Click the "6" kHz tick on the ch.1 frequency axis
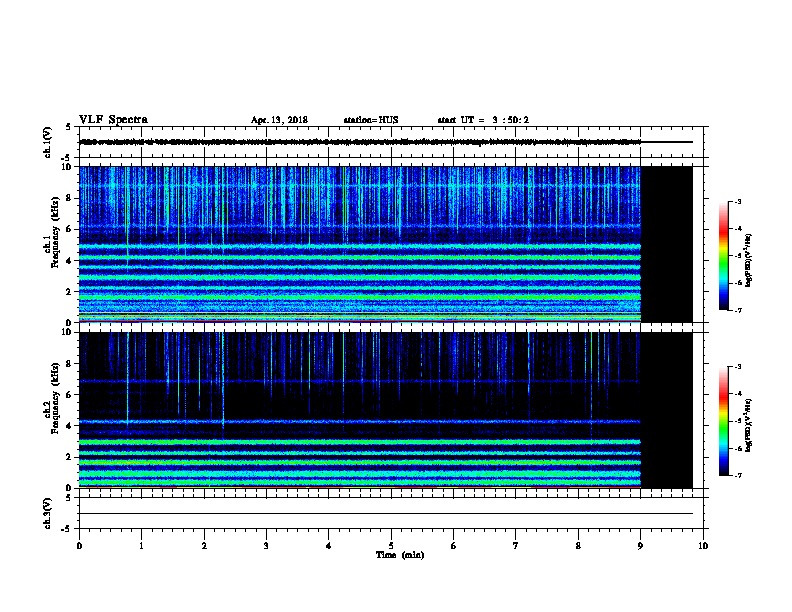The height and width of the screenshot is (612, 792). [71, 229]
